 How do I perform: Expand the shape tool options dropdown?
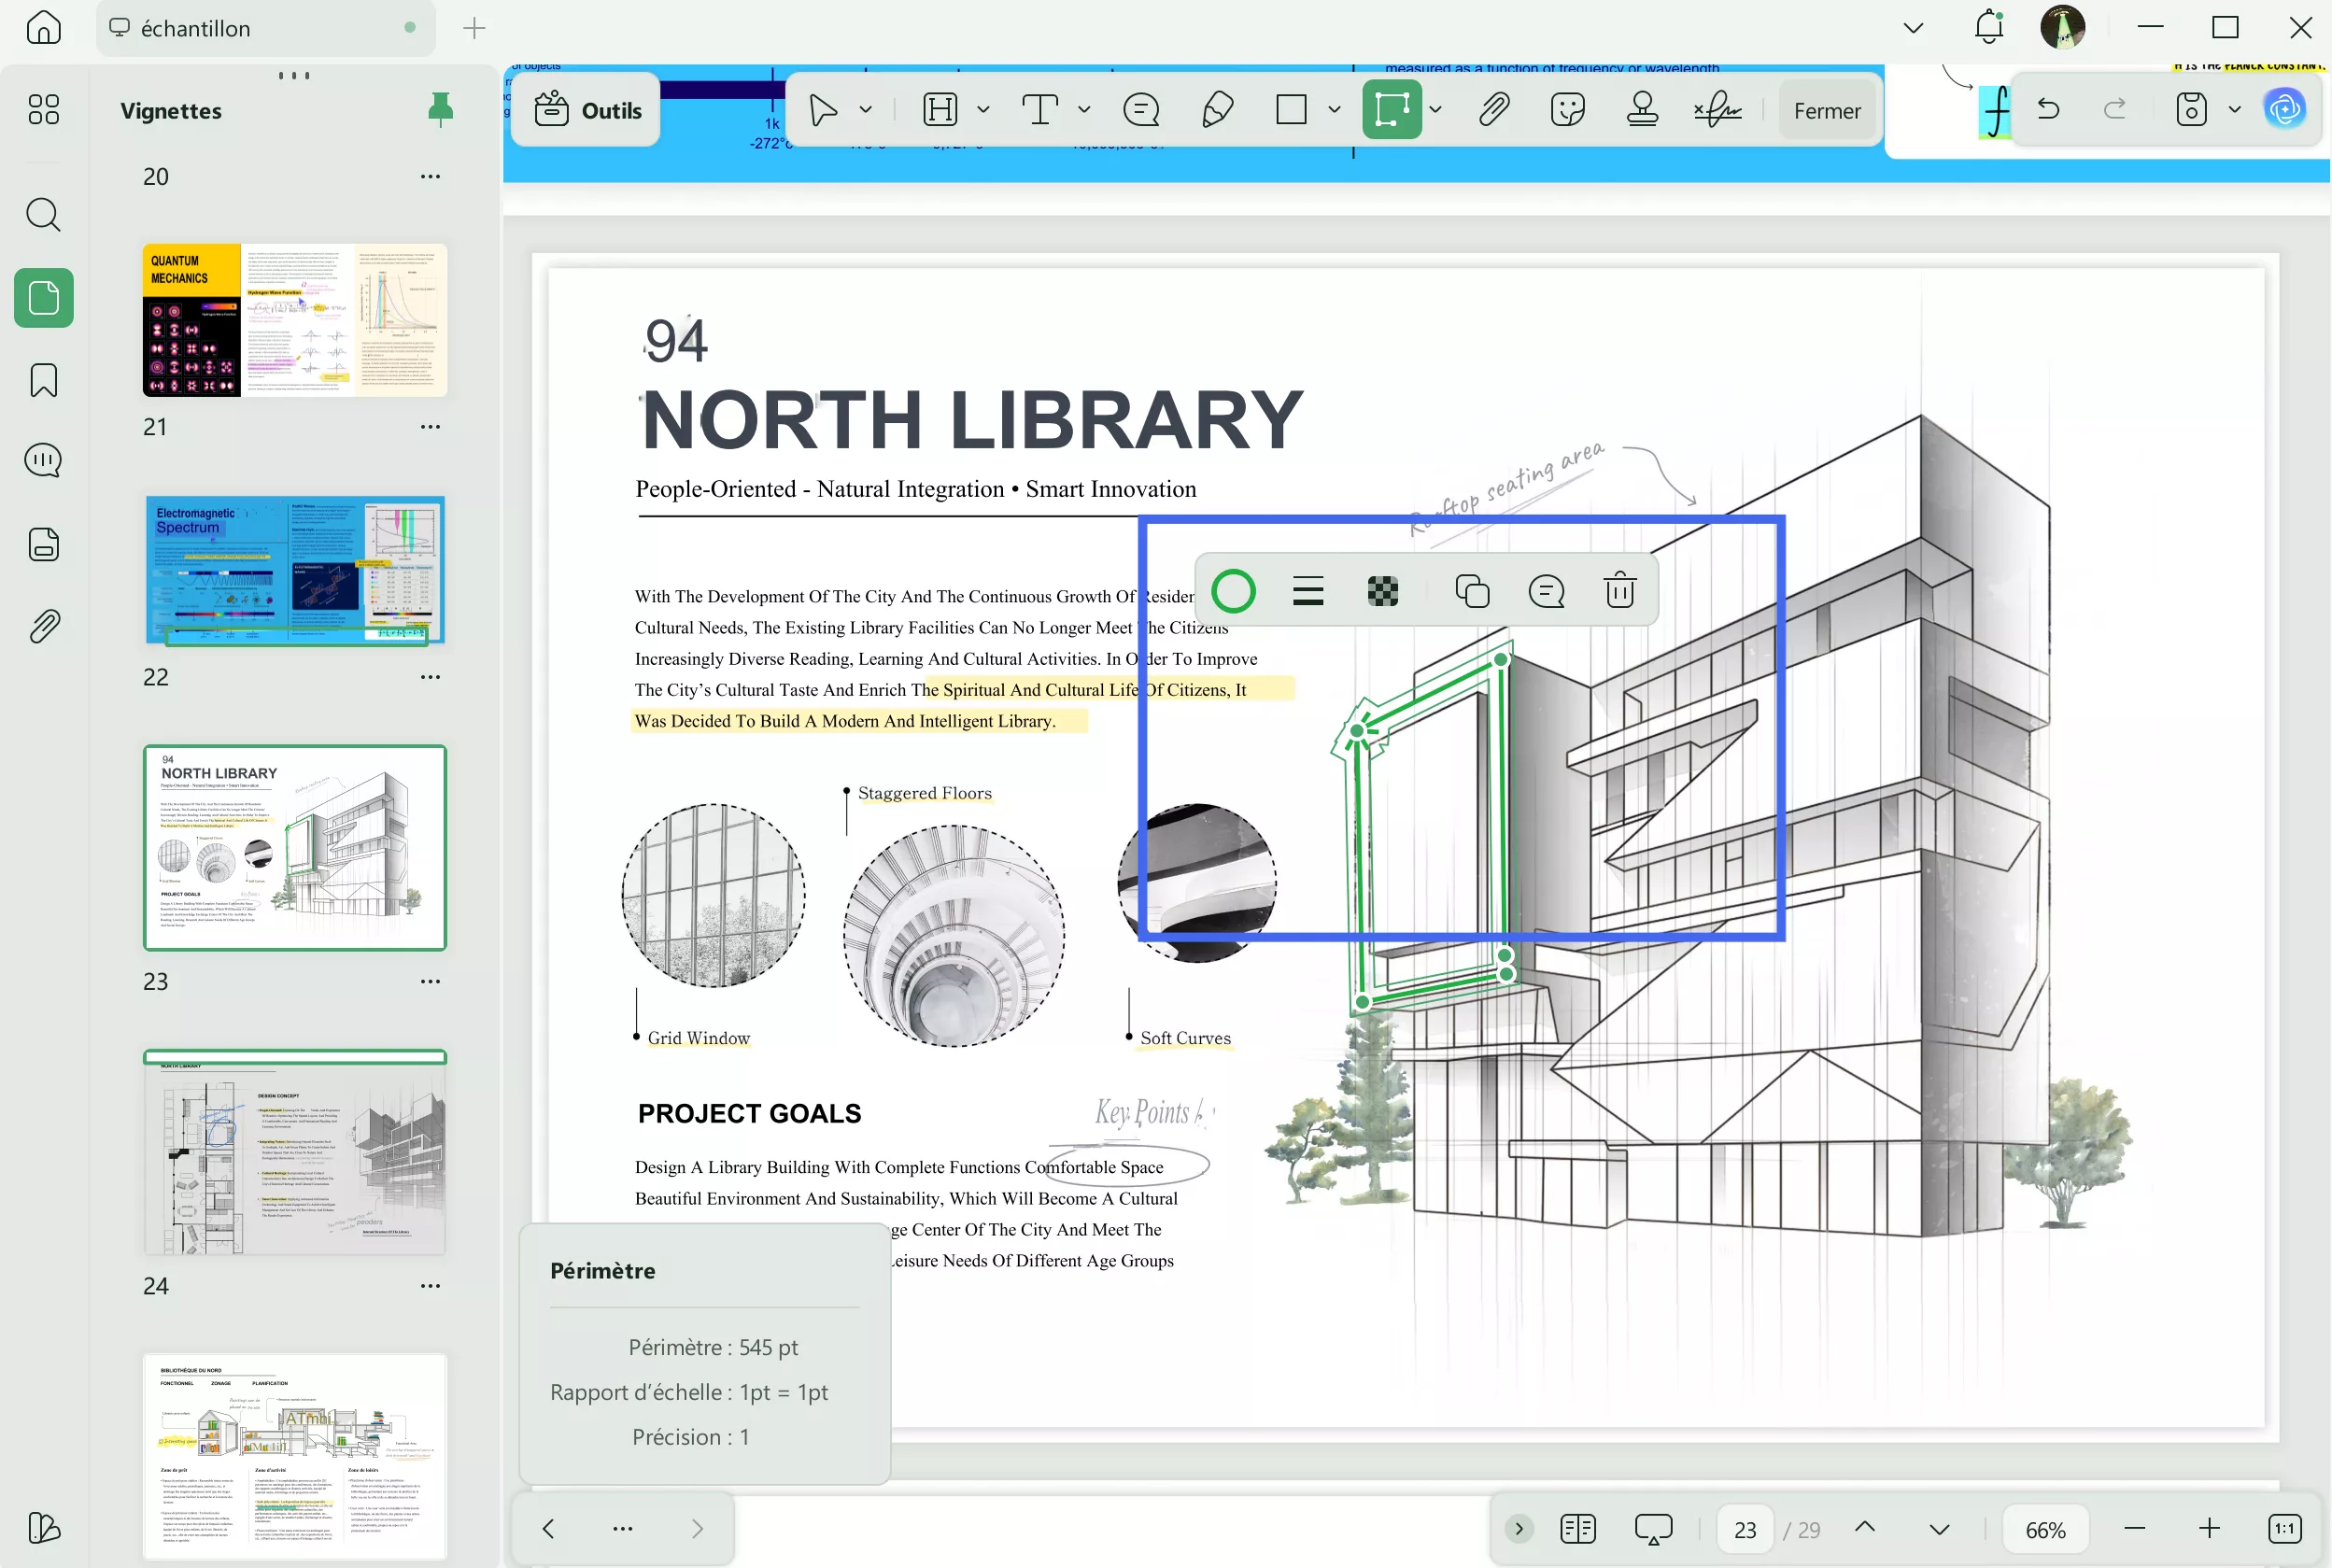pos(1333,109)
